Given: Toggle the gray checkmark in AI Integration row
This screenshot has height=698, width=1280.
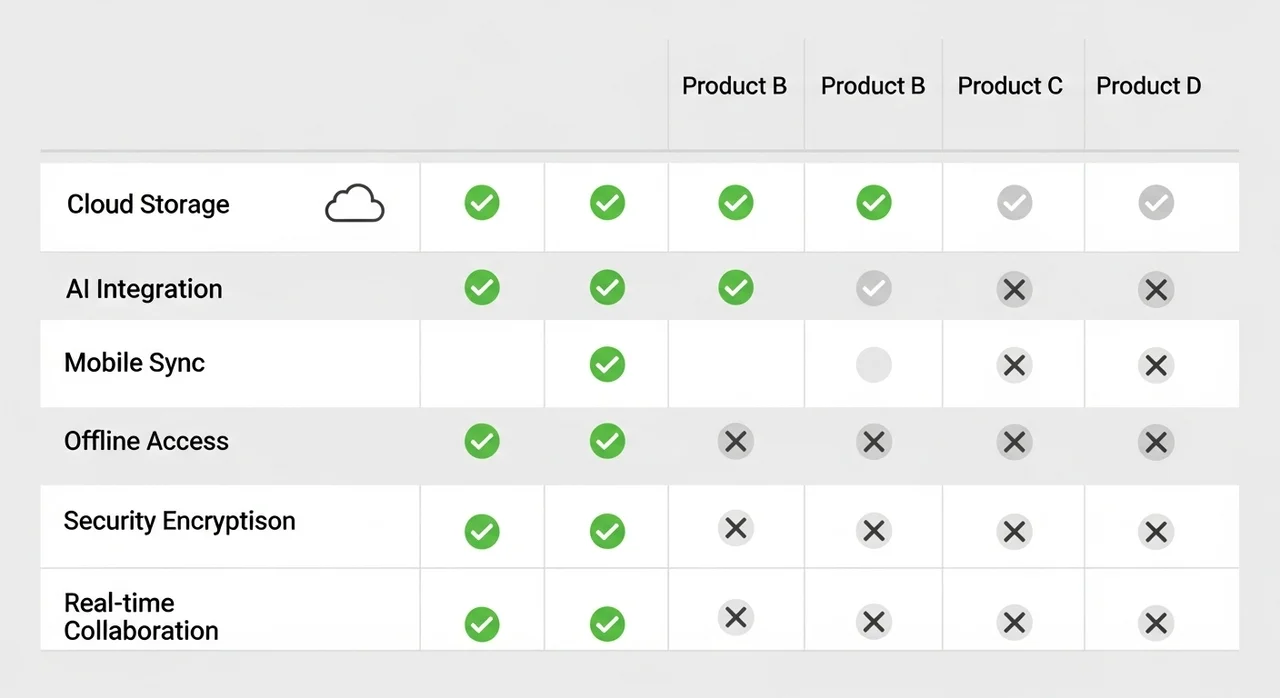Looking at the screenshot, I should (x=873, y=289).
